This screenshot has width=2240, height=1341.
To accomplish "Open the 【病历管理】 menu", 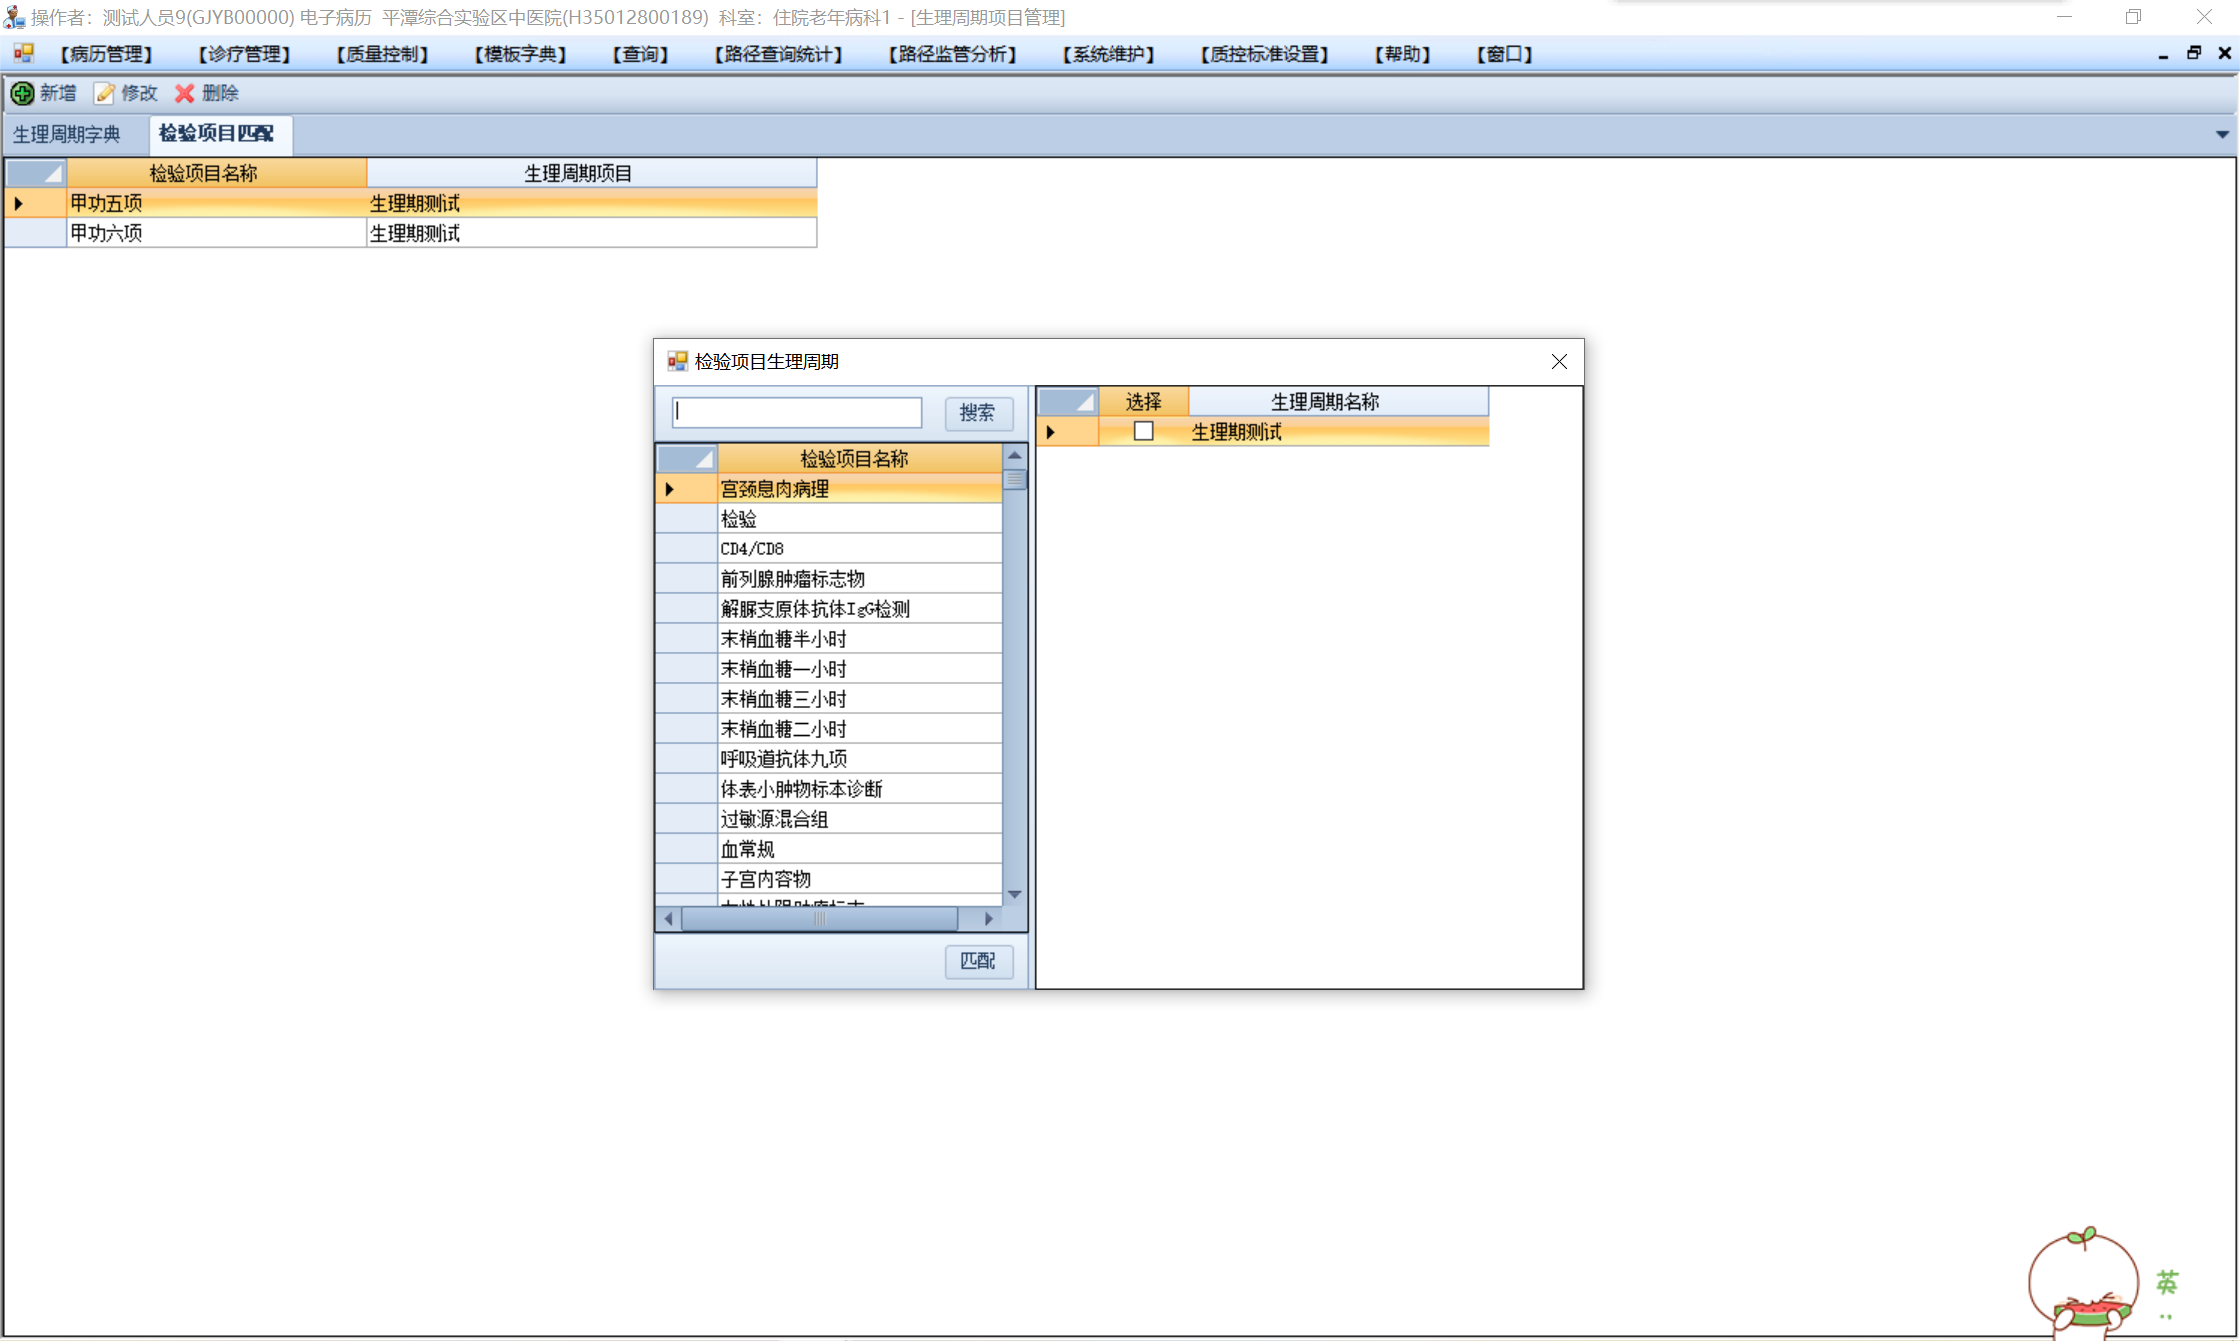I will pos(106,54).
